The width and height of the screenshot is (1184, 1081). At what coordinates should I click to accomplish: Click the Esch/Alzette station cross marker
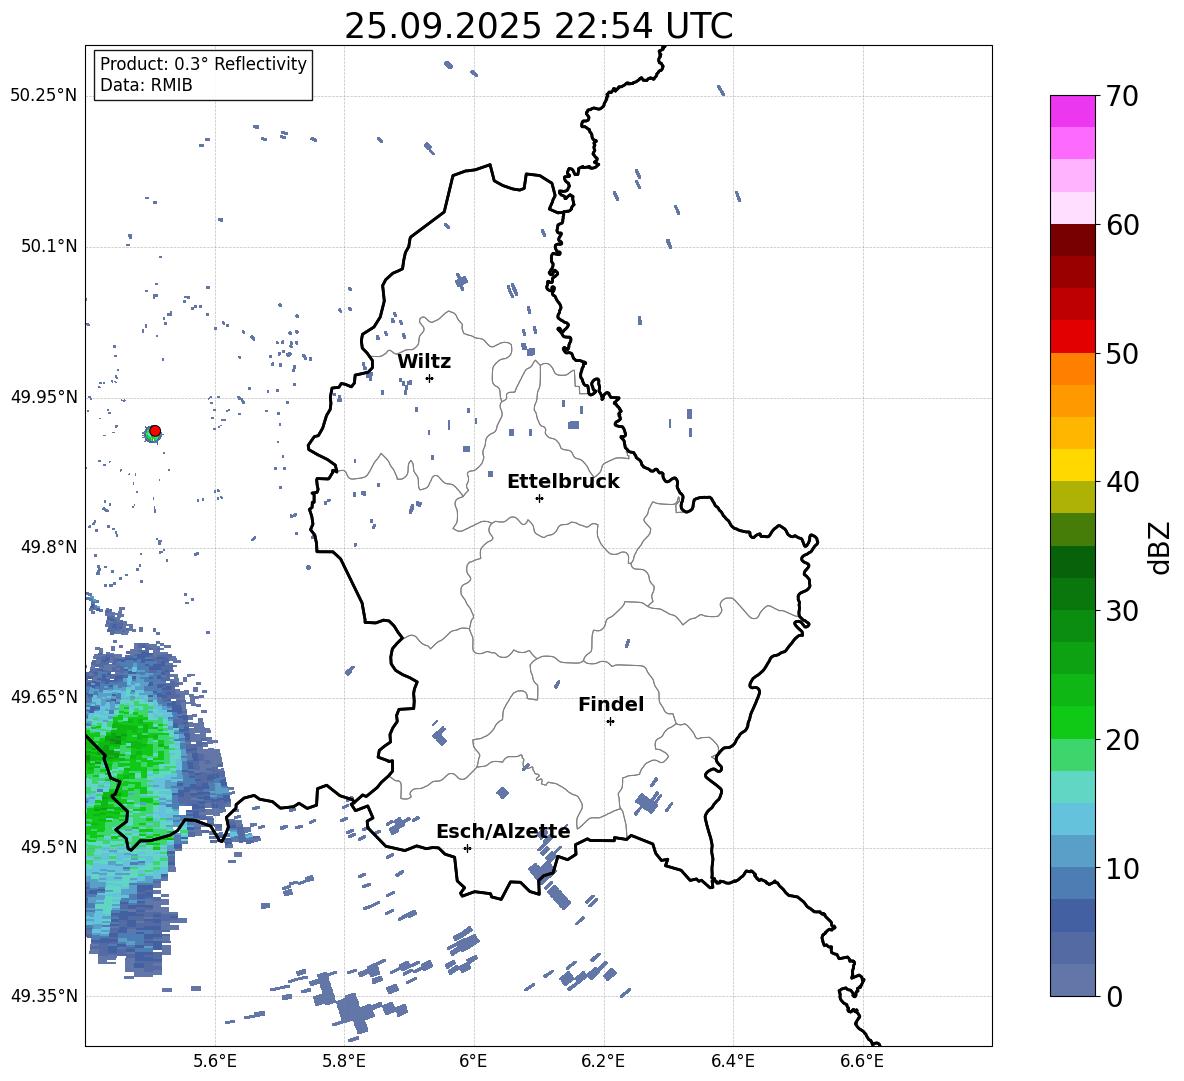tap(467, 848)
